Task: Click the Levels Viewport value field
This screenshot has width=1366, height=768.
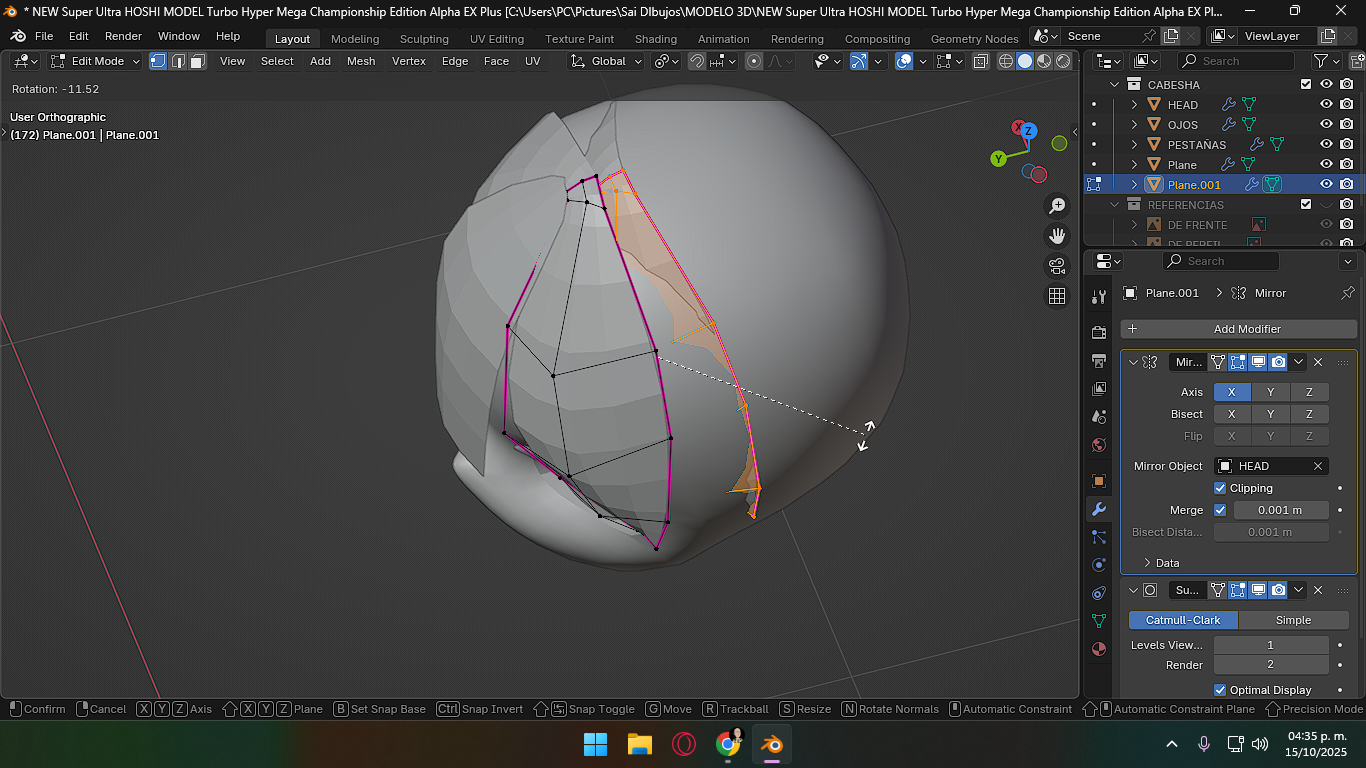Action: click(1270, 645)
